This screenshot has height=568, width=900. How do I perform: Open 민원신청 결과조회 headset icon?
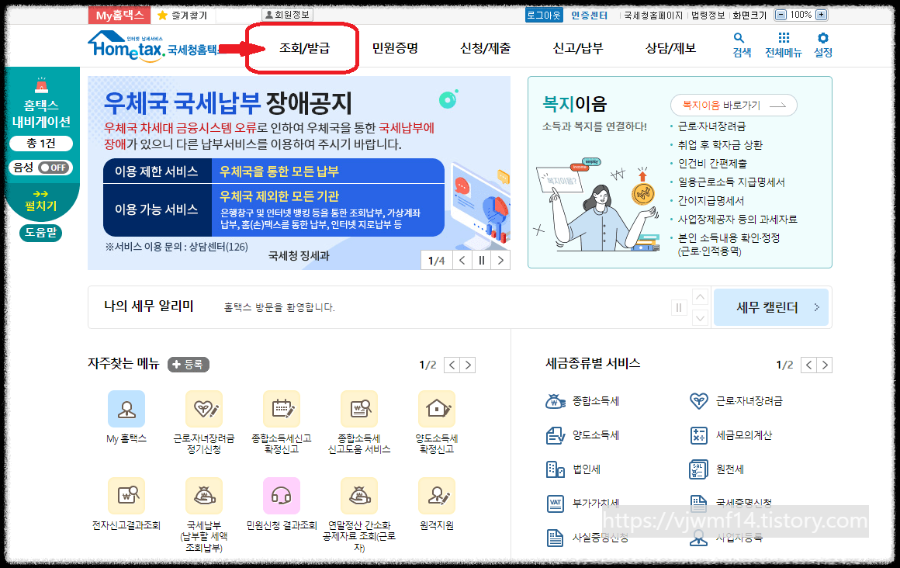point(281,495)
